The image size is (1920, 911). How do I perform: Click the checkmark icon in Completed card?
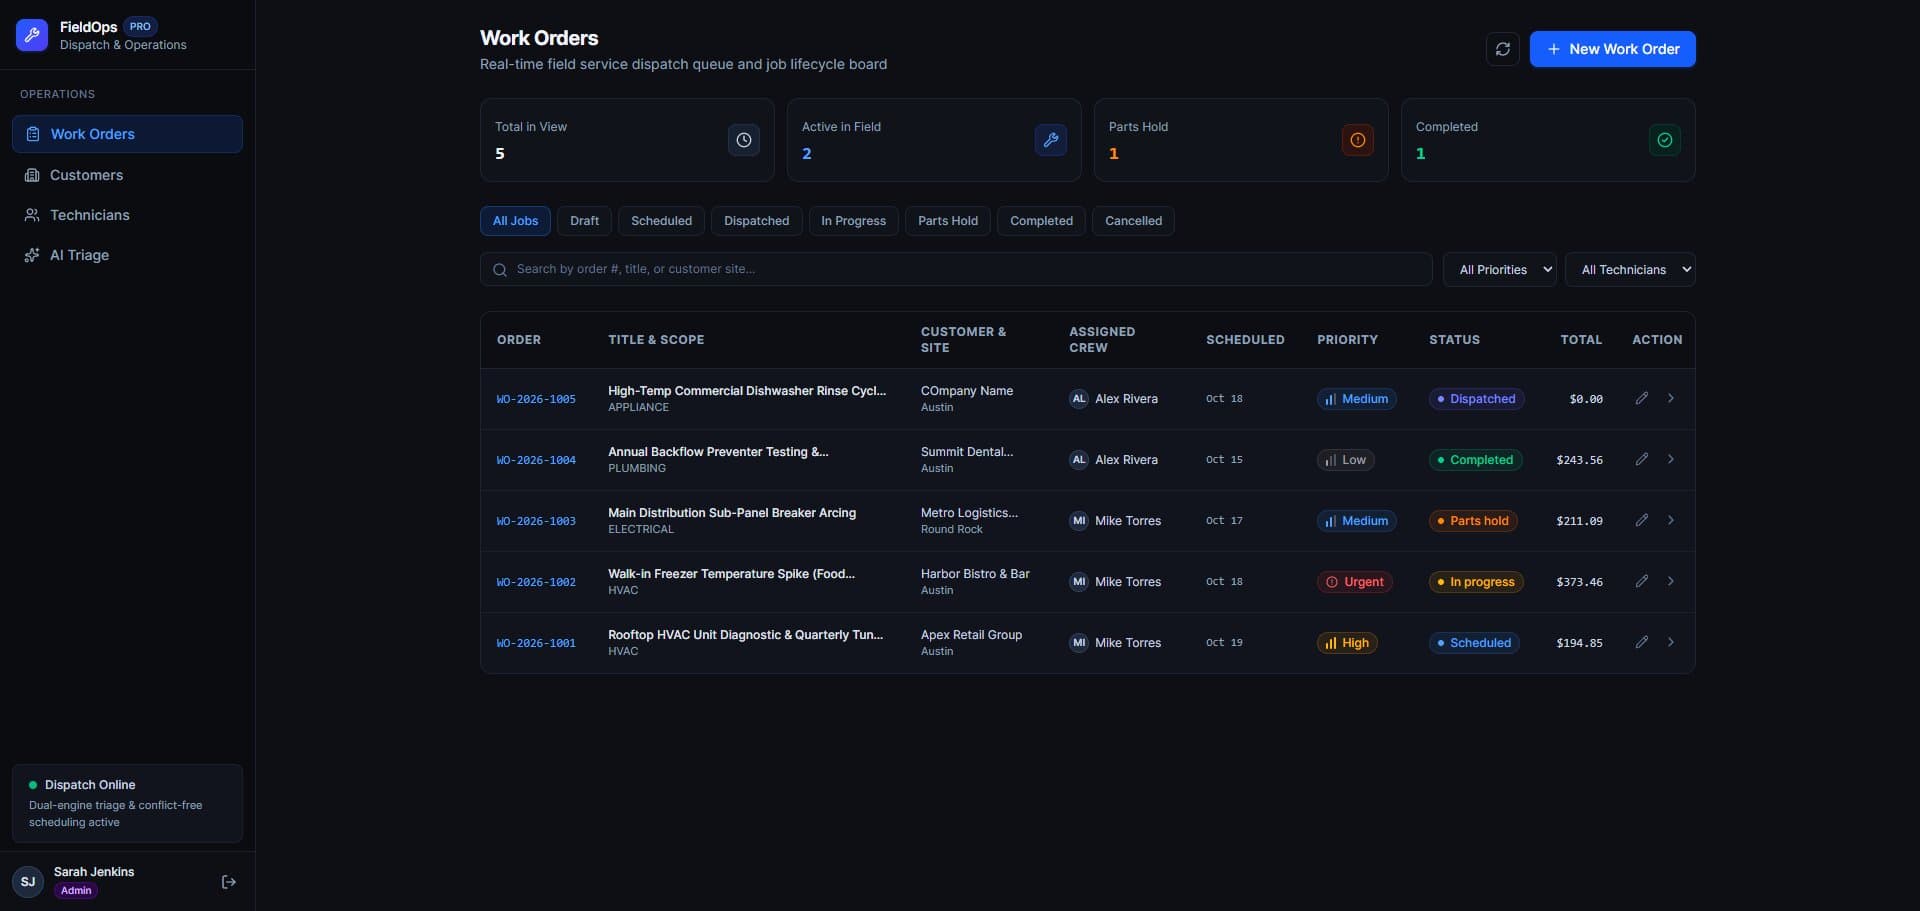tap(1665, 140)
